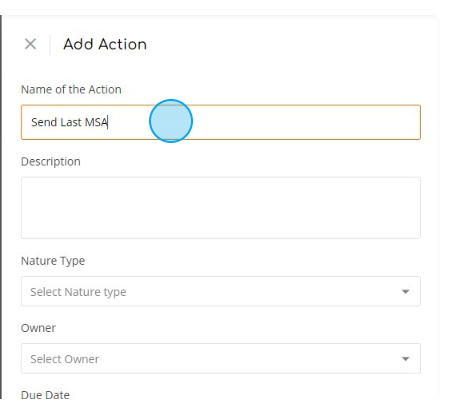Click into the Description text area

click(x=221, y=208)
